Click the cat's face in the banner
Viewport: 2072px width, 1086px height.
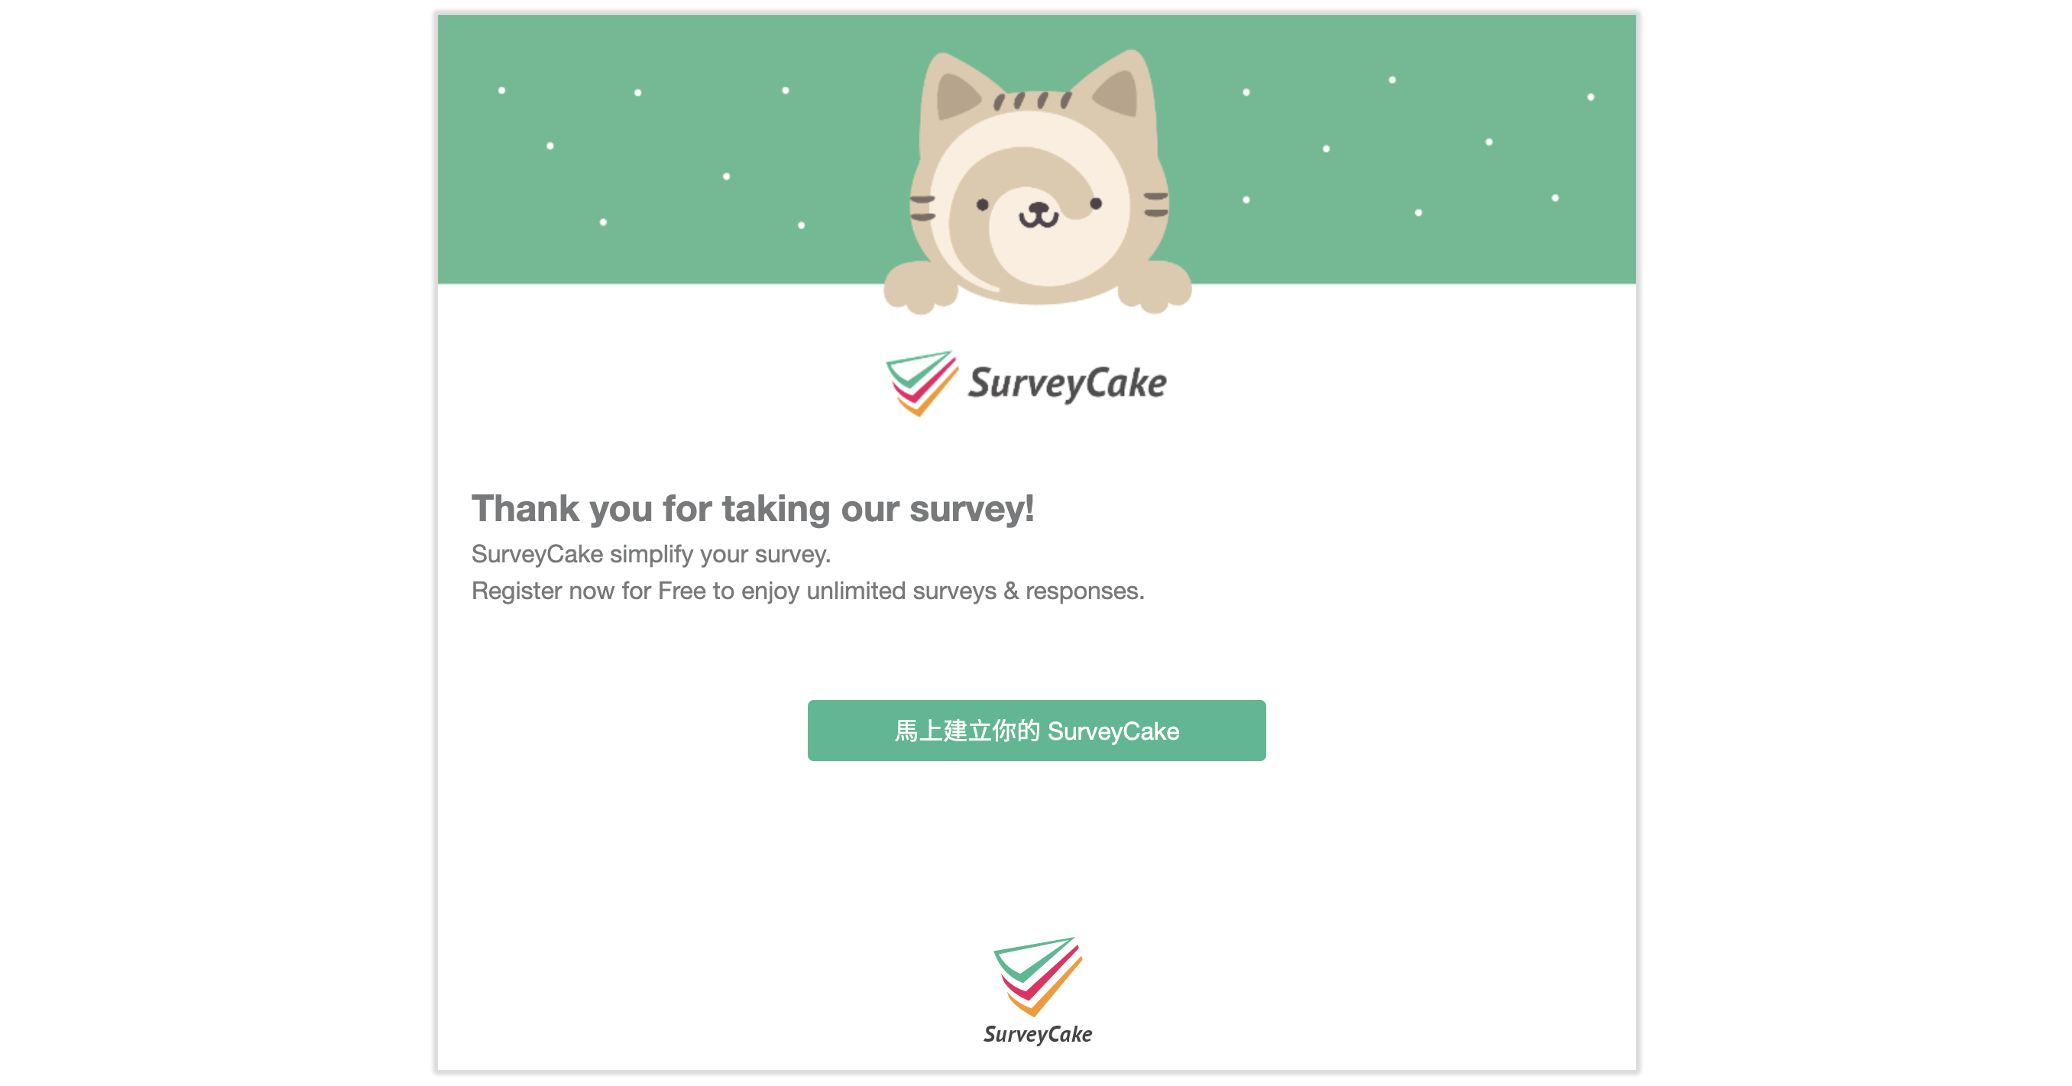pos(1036,205)
